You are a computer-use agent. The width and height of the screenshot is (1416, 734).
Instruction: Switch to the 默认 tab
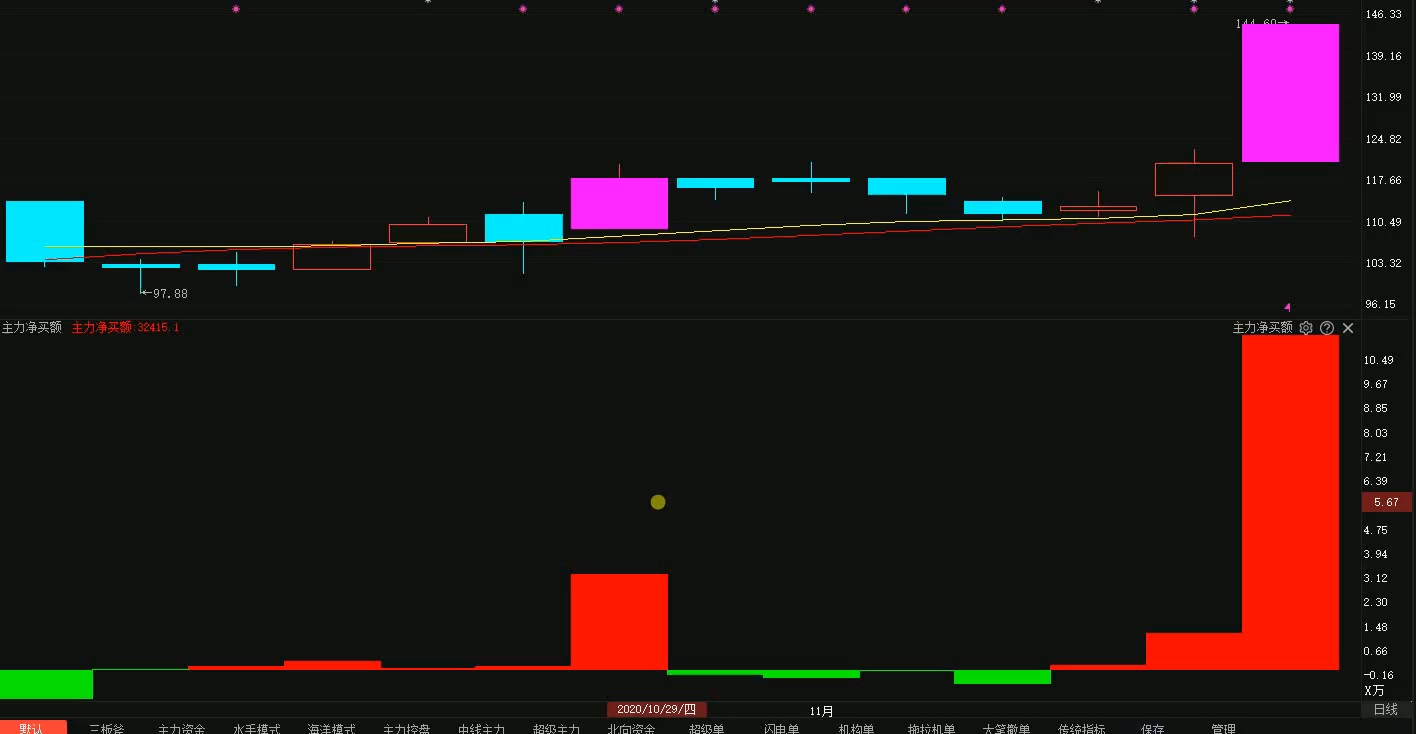coord(32,728)
